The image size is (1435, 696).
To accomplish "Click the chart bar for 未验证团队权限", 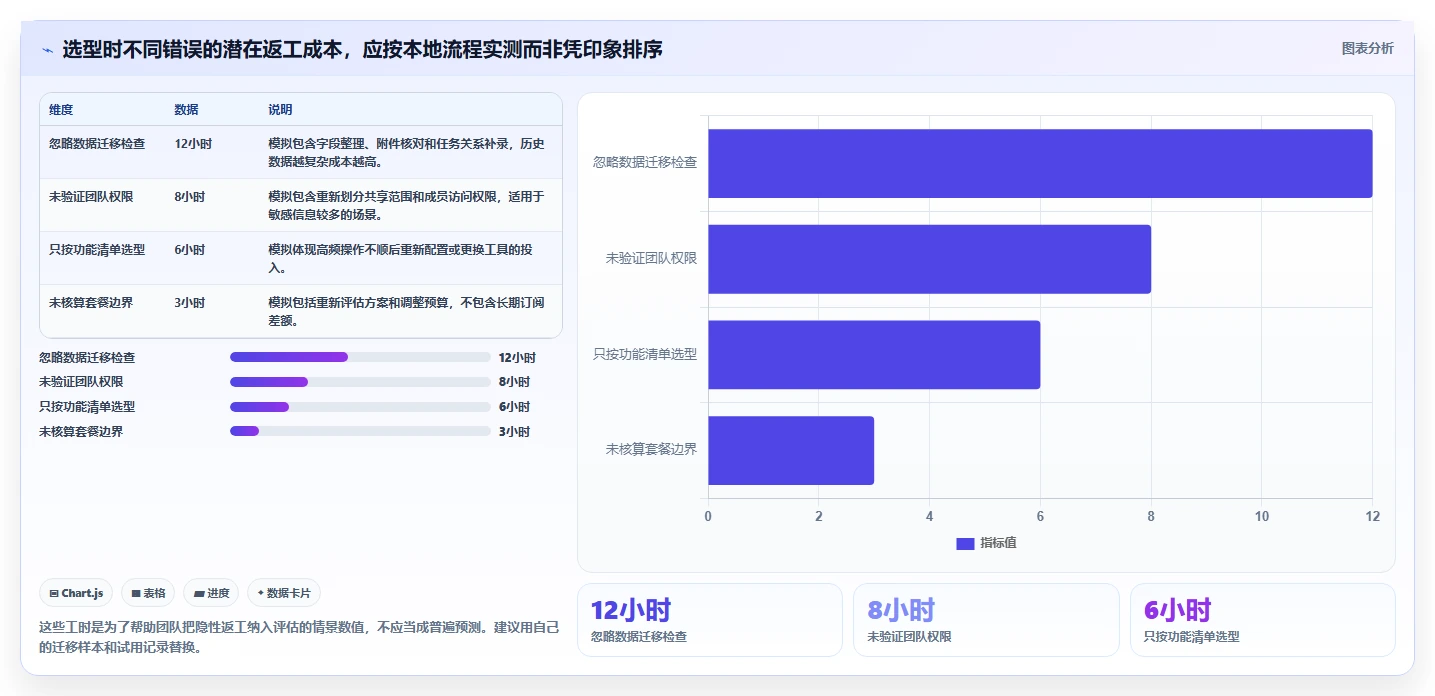I will point(929,259).
